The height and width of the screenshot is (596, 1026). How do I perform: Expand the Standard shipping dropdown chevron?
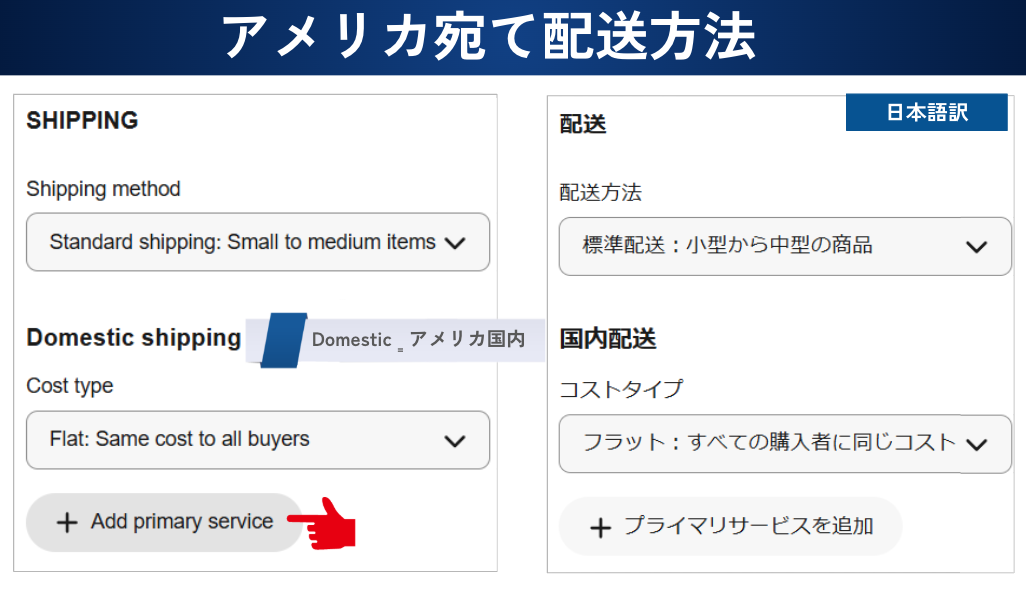(454, 243)
